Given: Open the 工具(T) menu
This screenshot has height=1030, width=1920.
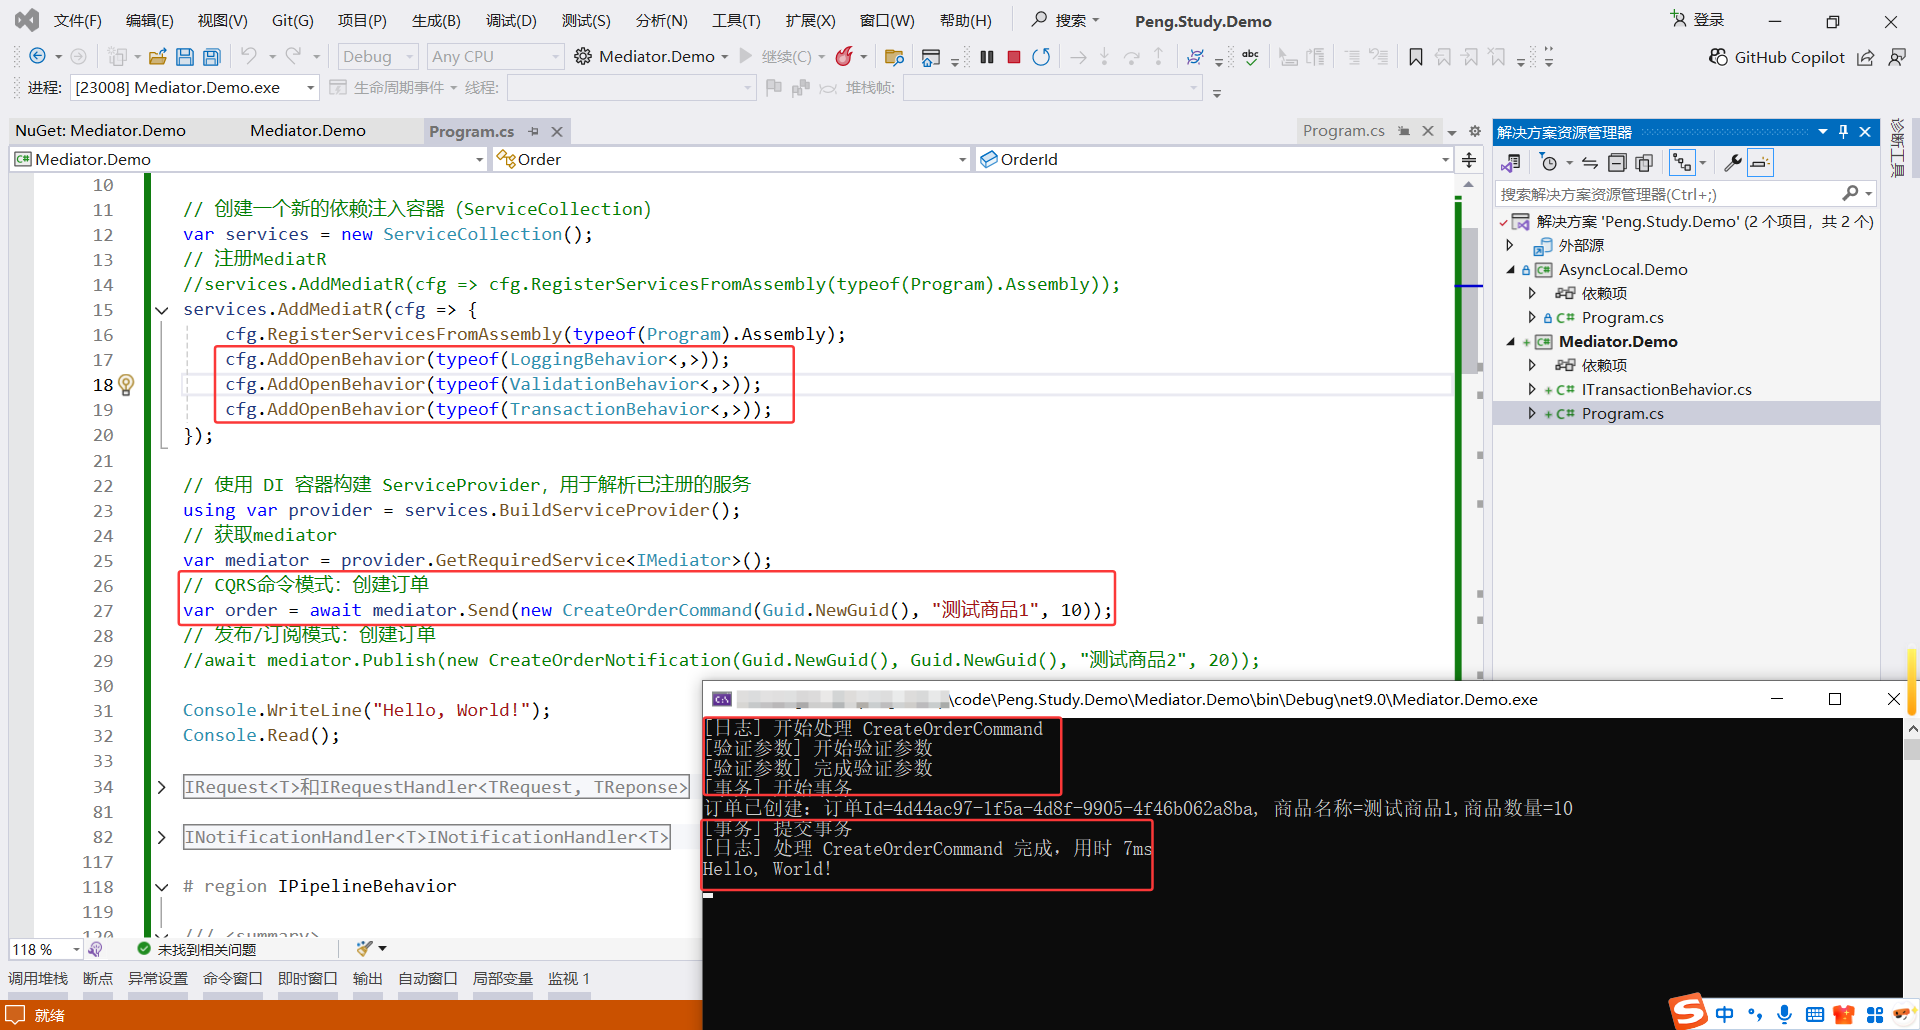Looking at the screenshot, I should pos(736,20).
